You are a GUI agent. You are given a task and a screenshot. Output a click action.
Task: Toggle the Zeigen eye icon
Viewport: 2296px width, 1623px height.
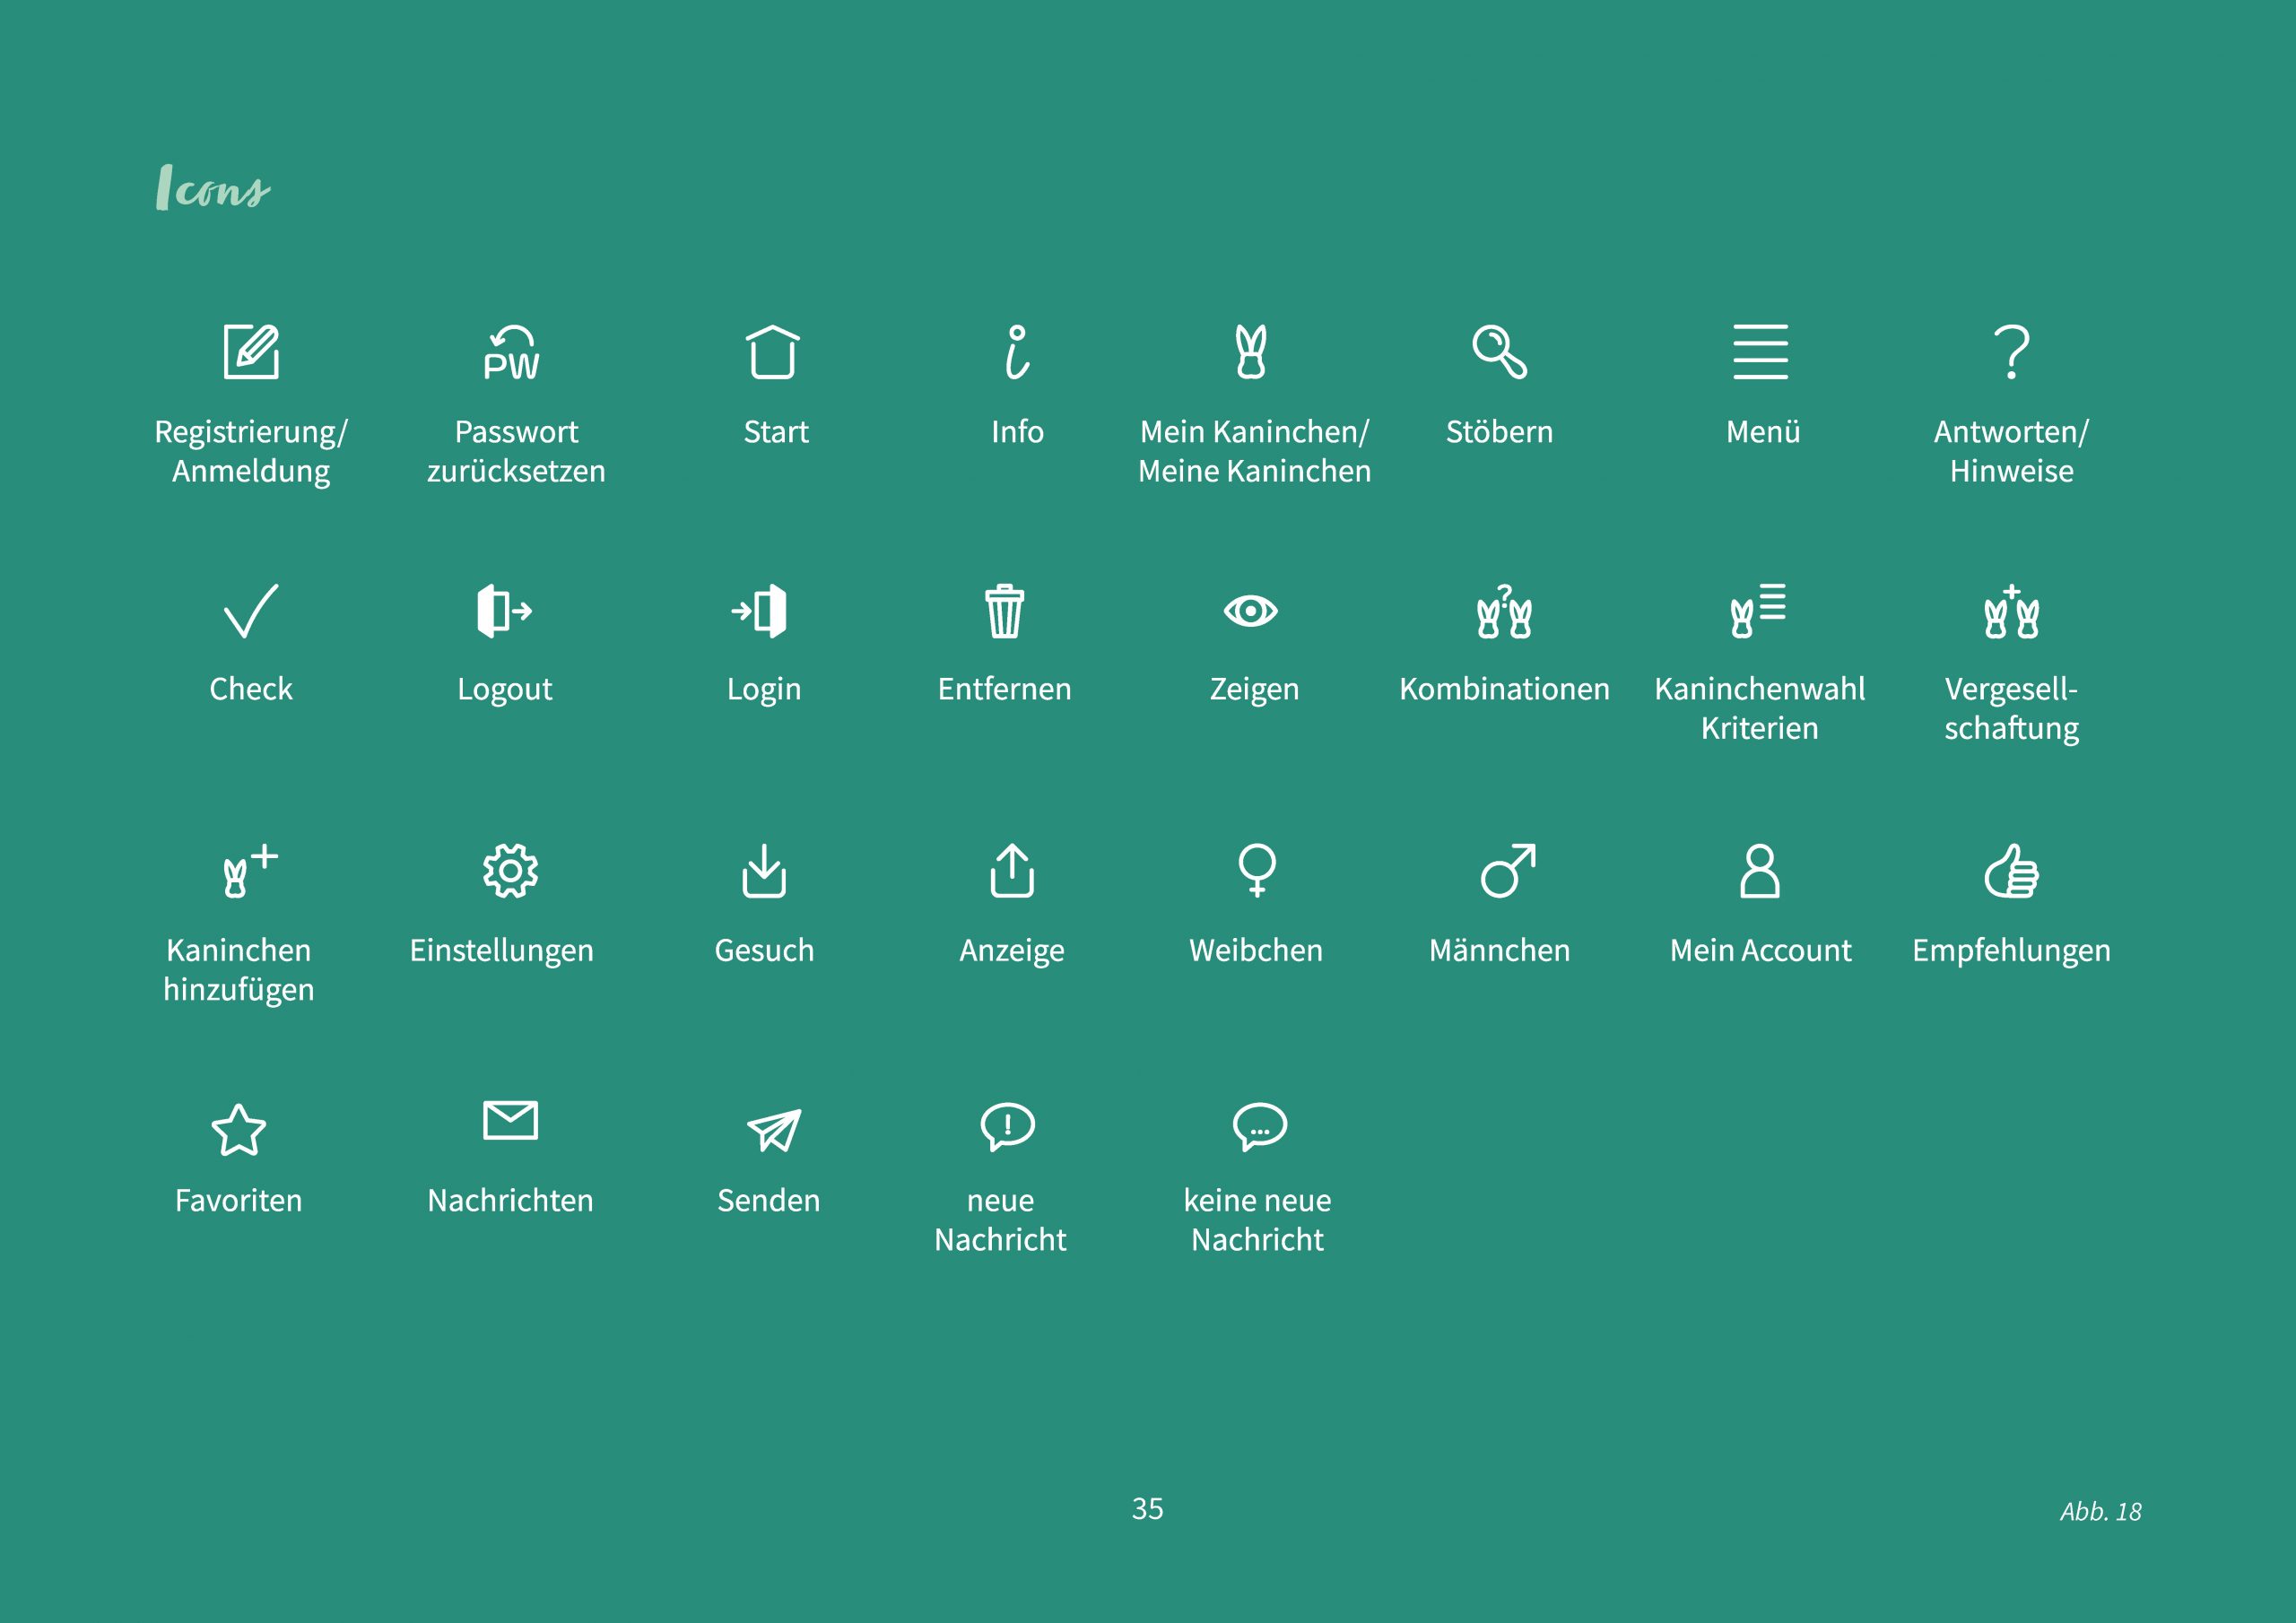click(x=1251, y=611)
